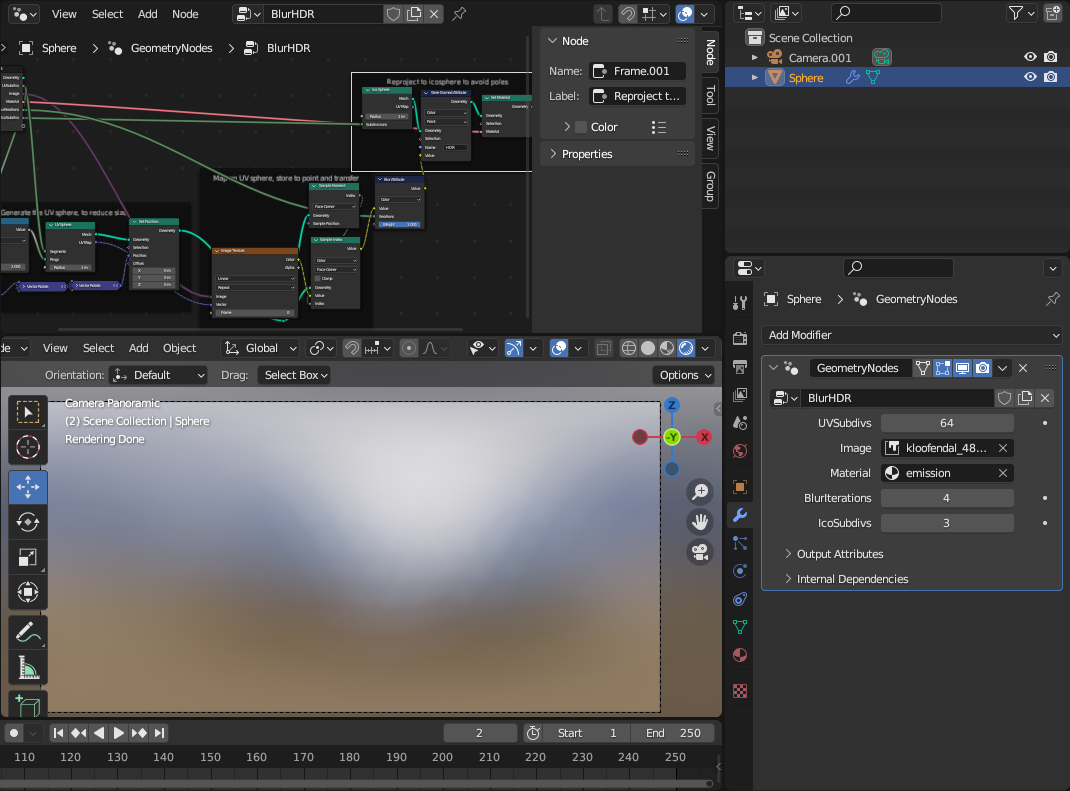The image size is (1070, 791).
Task: Select the Measure tool
Action: point(28,667)
